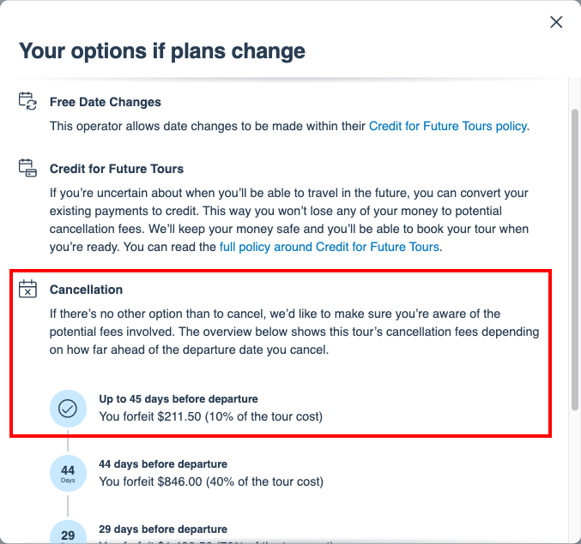The image size is (581, 544).
Task: Select the checkmark circle for 45 days
Action: [x=68, y=408]
